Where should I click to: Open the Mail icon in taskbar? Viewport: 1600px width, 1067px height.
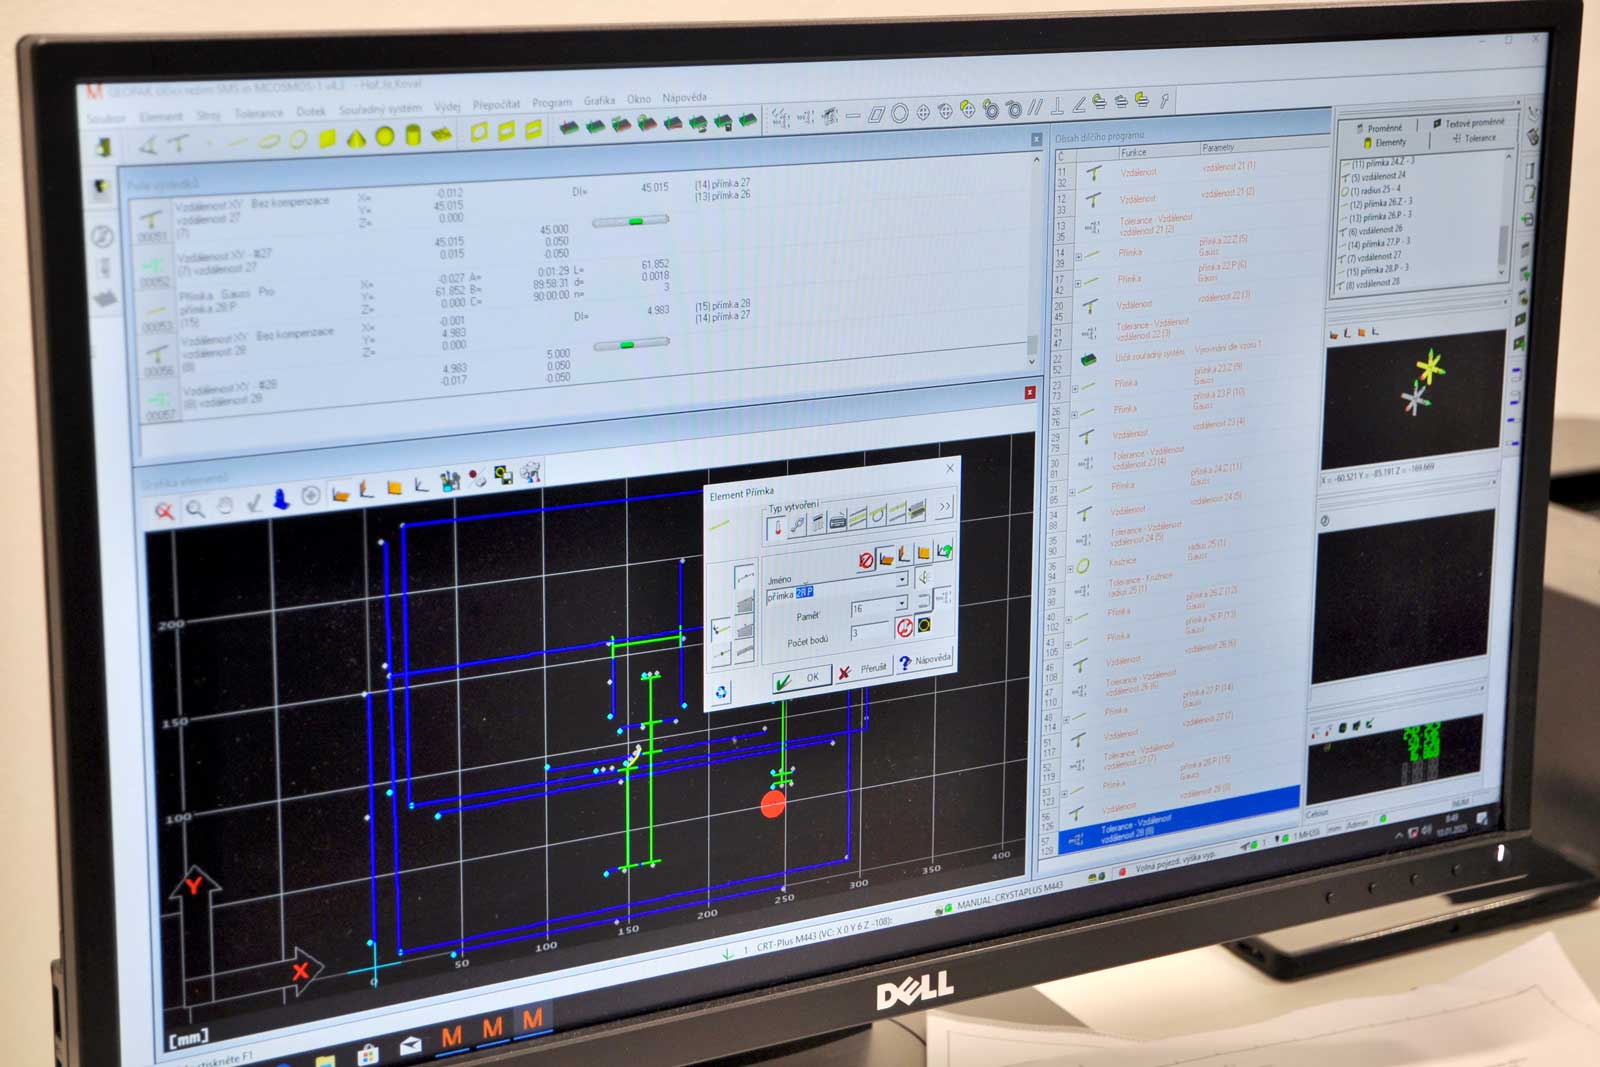[x=411, y=1046]
